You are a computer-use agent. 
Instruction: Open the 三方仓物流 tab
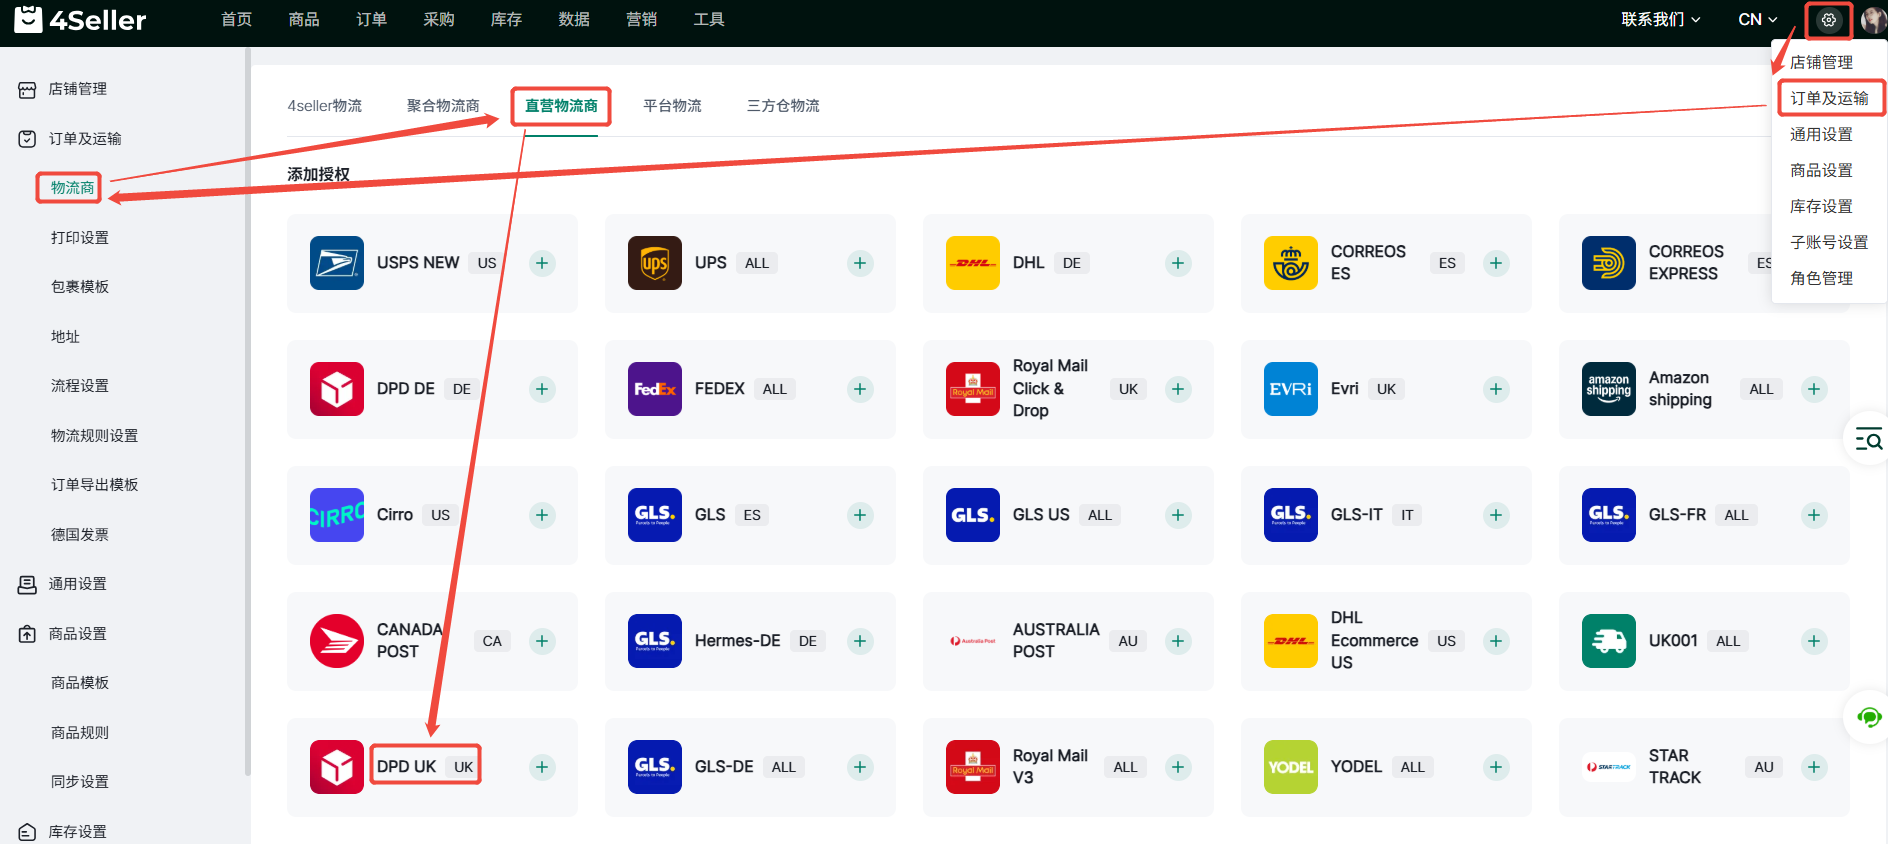(783, 106)
